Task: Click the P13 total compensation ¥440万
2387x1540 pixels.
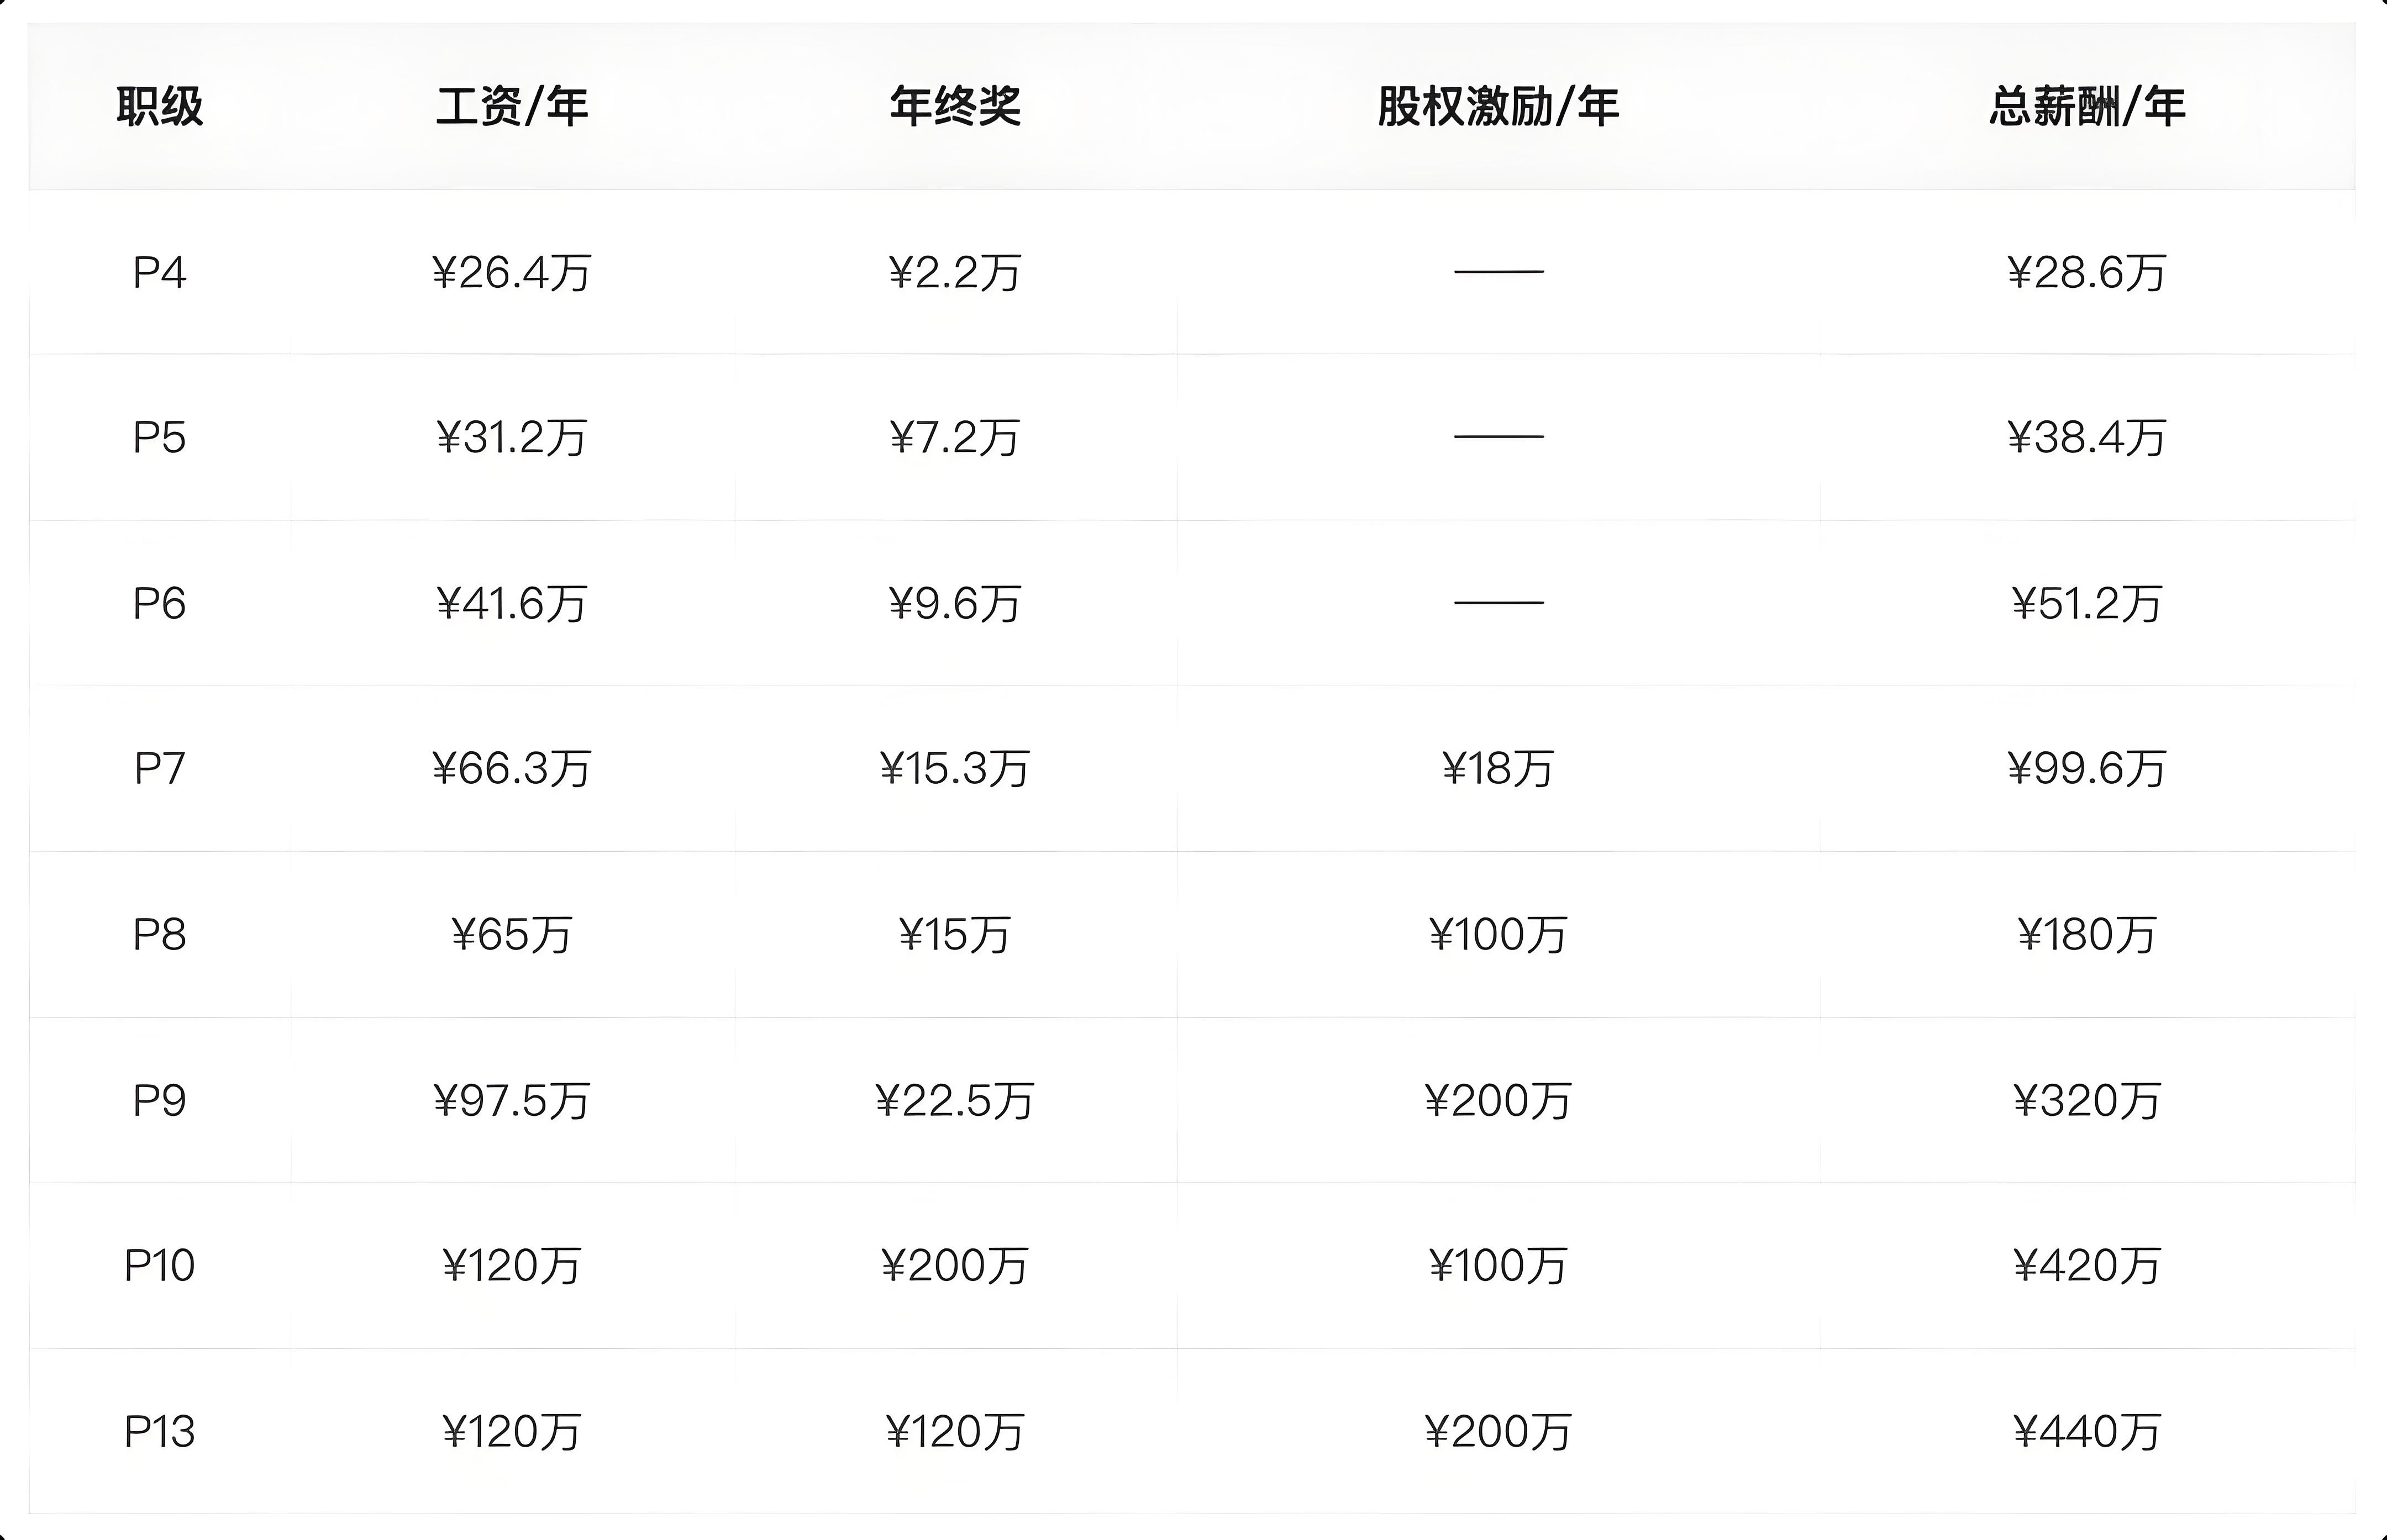Action: coord(2087,1432)
